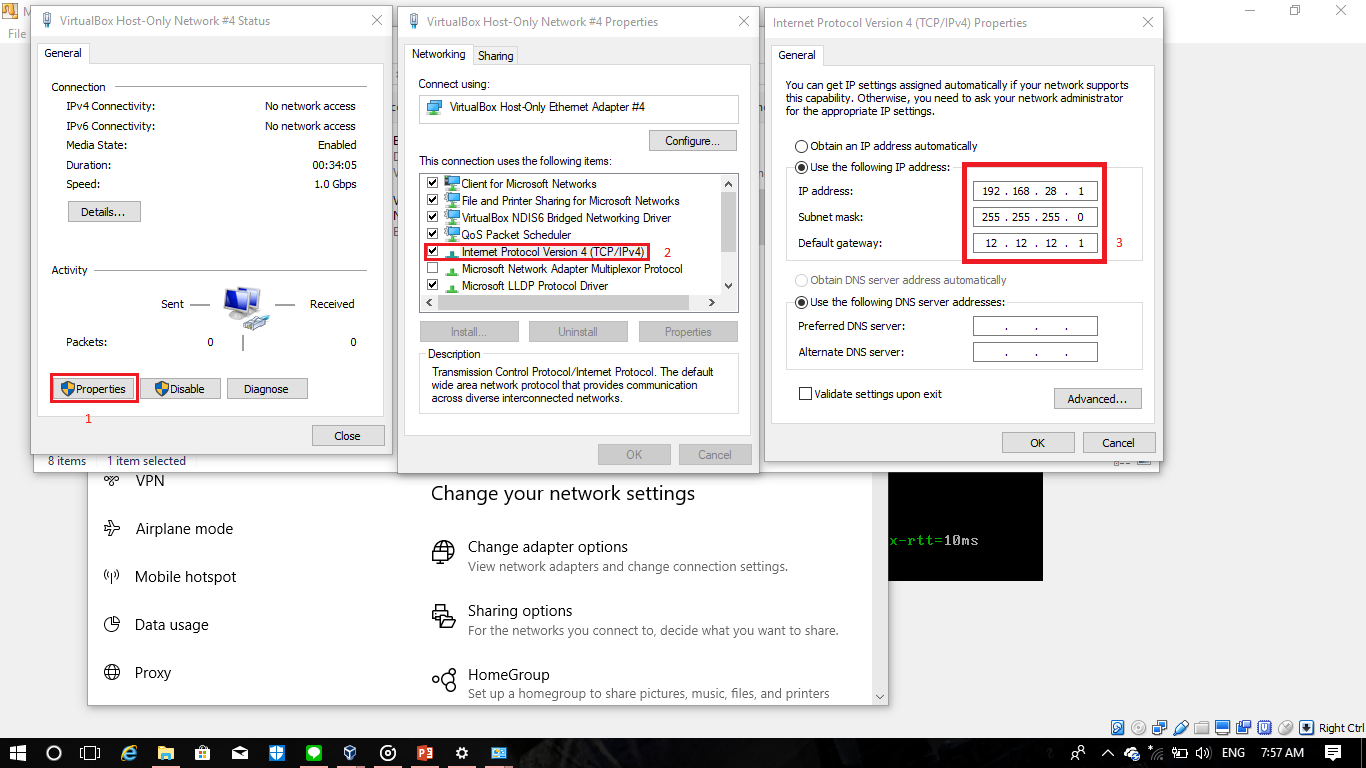Click VirtualBox display status icon

coord(1222,728)
